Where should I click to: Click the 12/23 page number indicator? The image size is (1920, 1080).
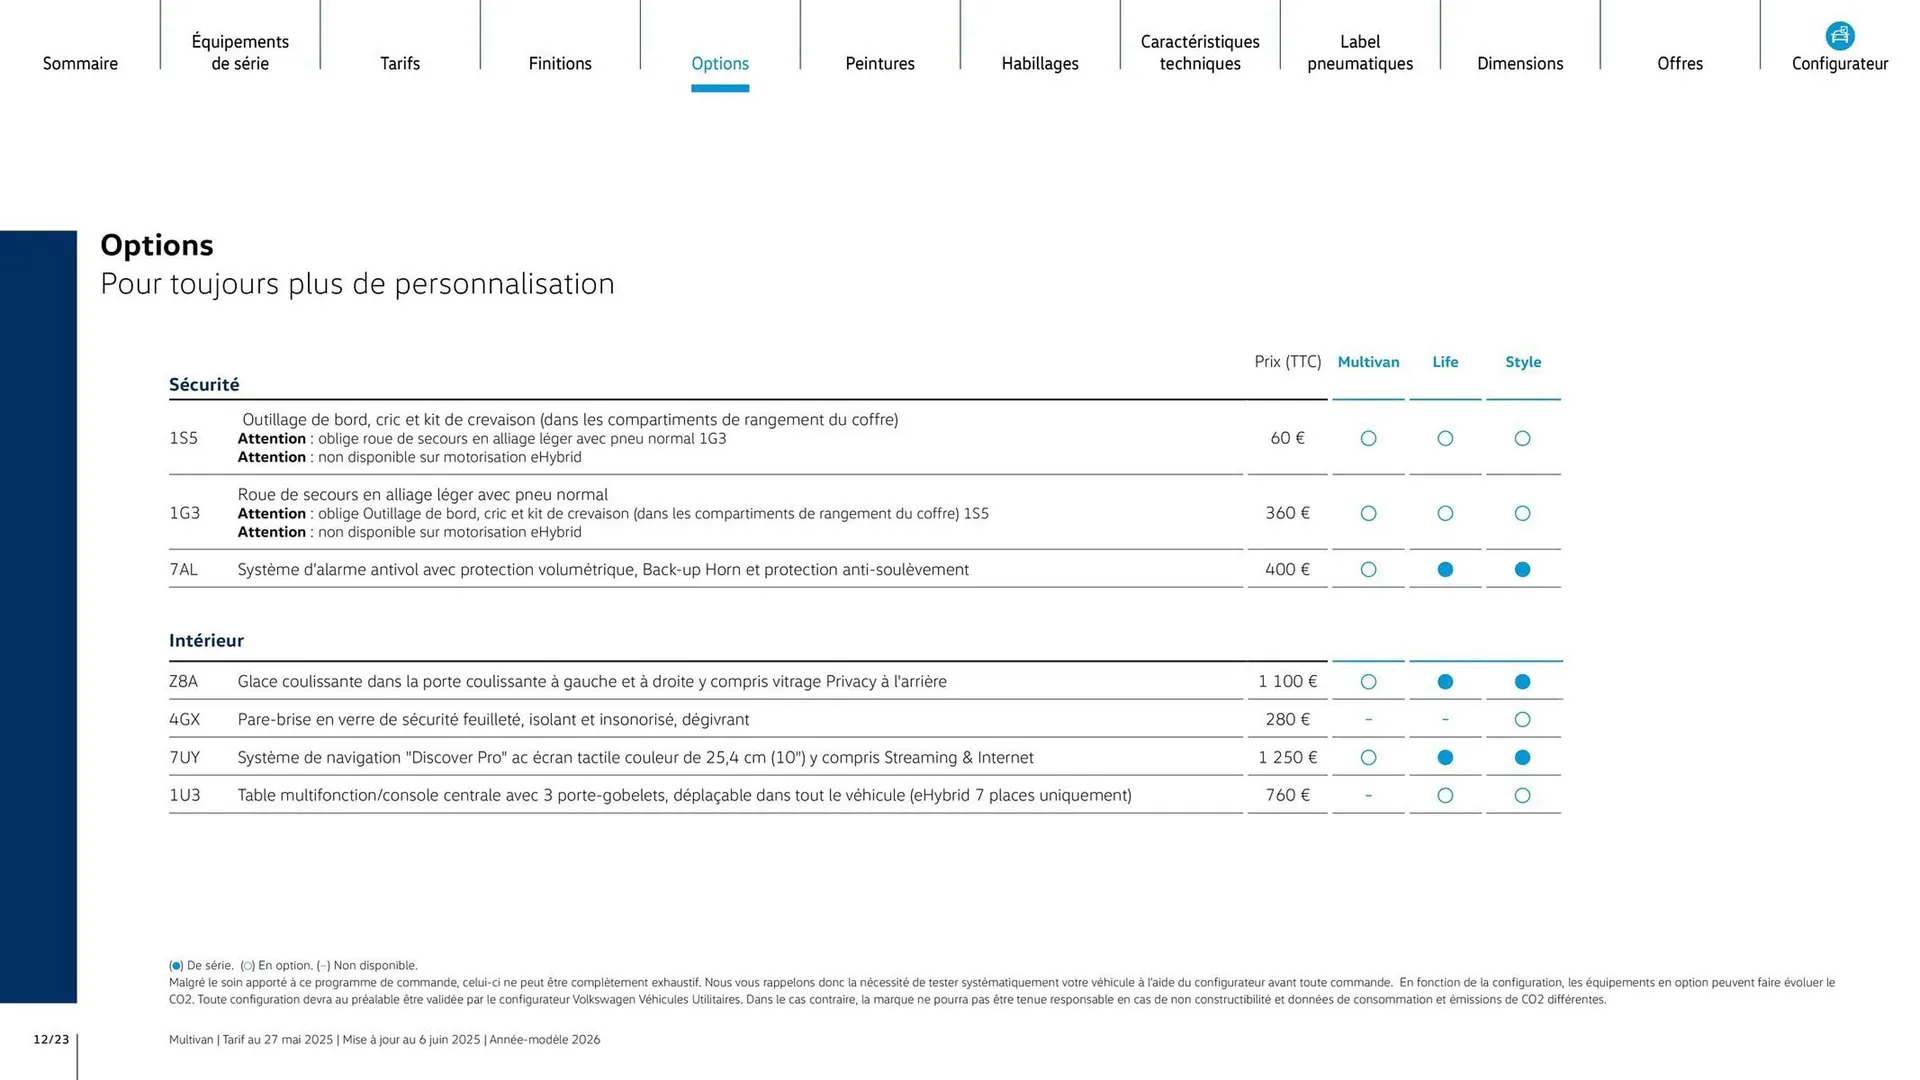tap(51, 1040)
